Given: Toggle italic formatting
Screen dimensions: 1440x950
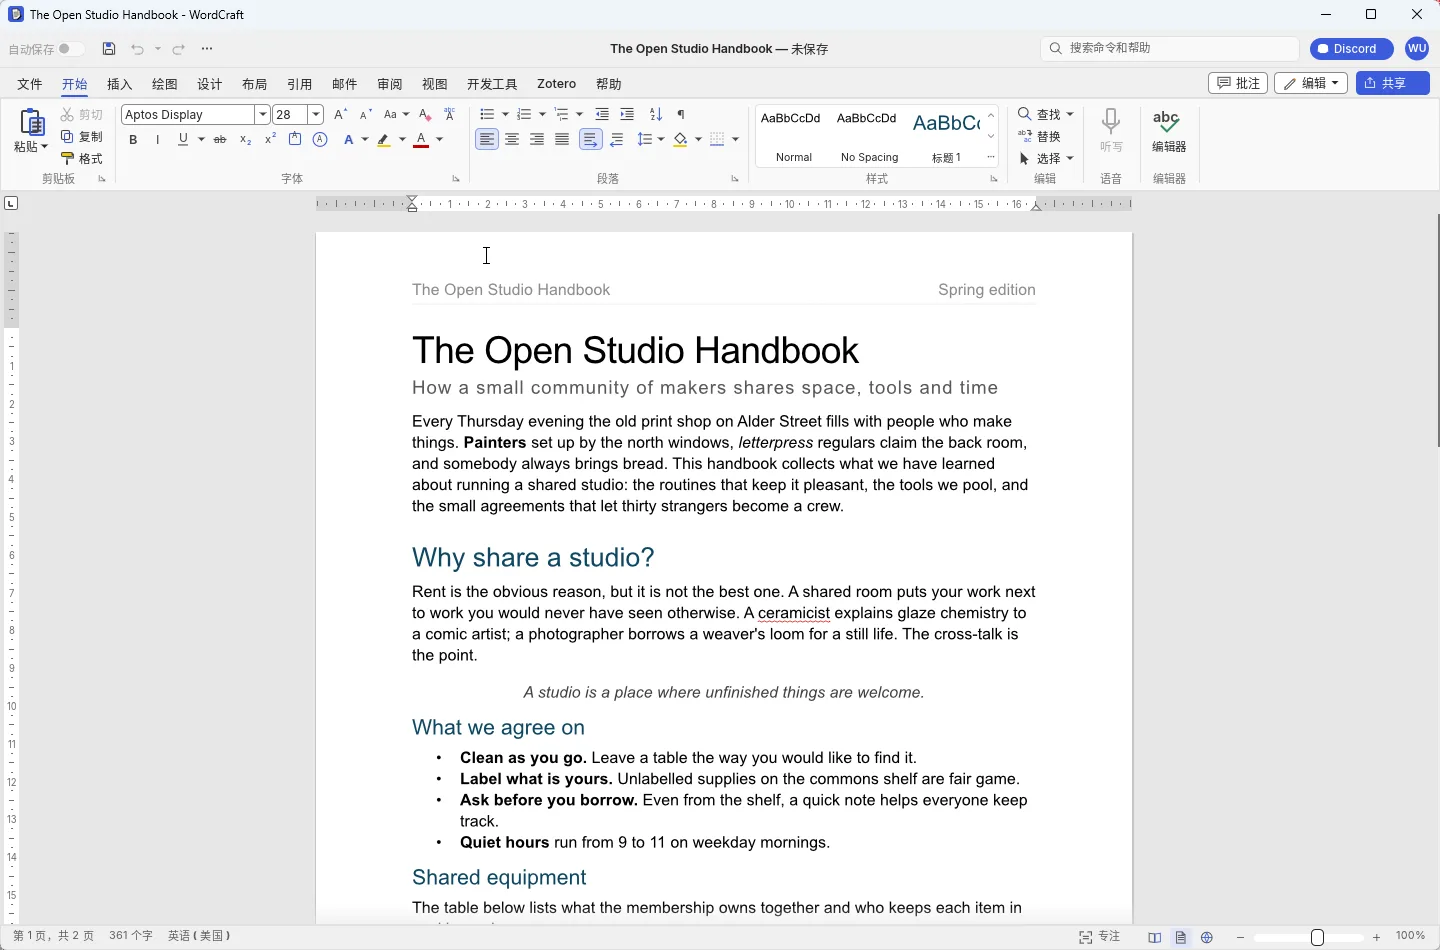Looking at the screenshot, I should pos(158,140).
